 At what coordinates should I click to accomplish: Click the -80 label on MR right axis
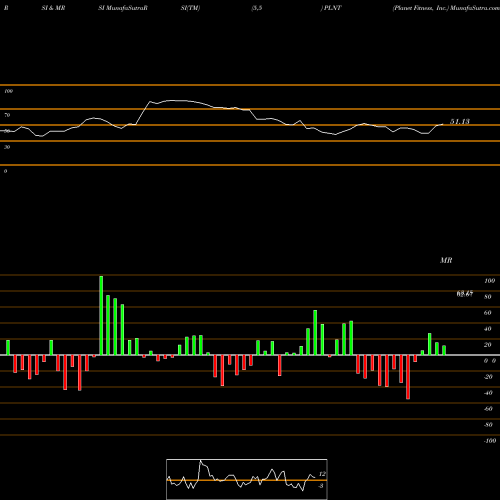coord(488,425)
